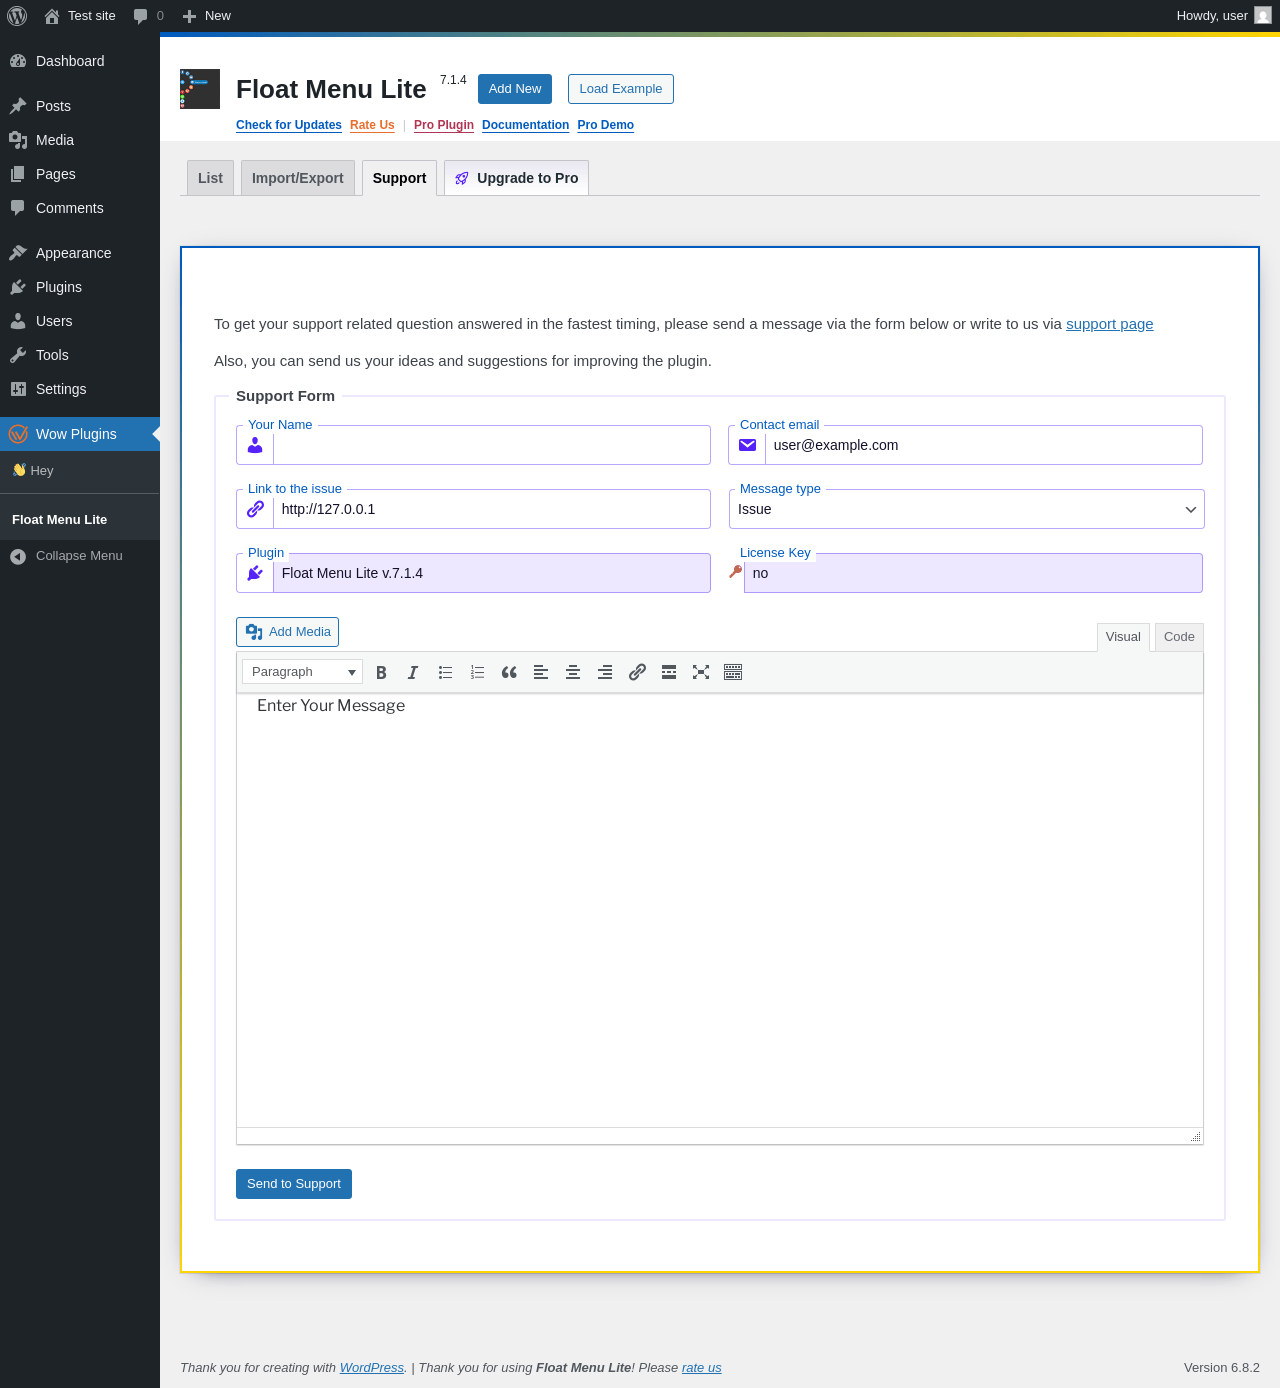The height and width of the screenshot is (1388, 1280).
Task: Insert a blockquote
Action: point(509,672)
